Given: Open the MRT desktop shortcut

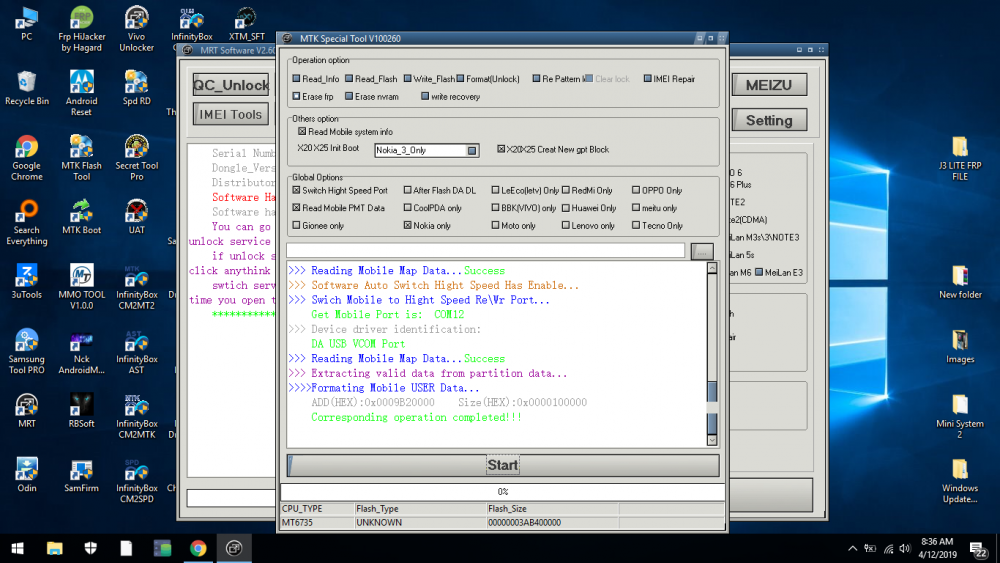Looking at the screenshot, I should pyautogui.click(x=27, y=411).
